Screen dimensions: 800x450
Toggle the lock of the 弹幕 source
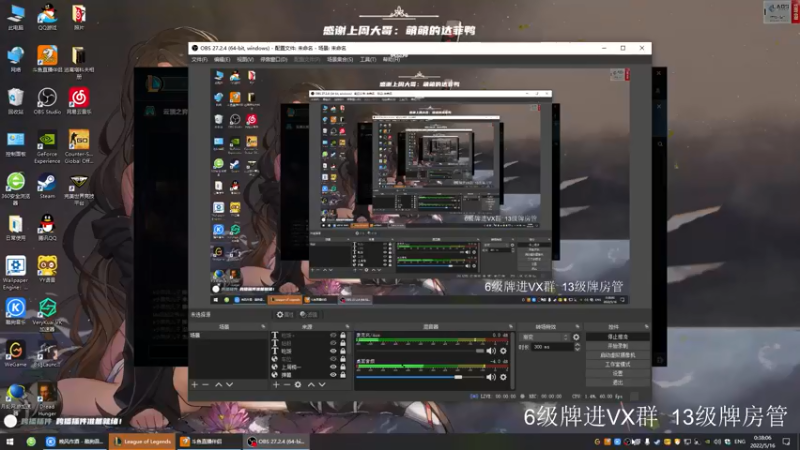[343, 375]
